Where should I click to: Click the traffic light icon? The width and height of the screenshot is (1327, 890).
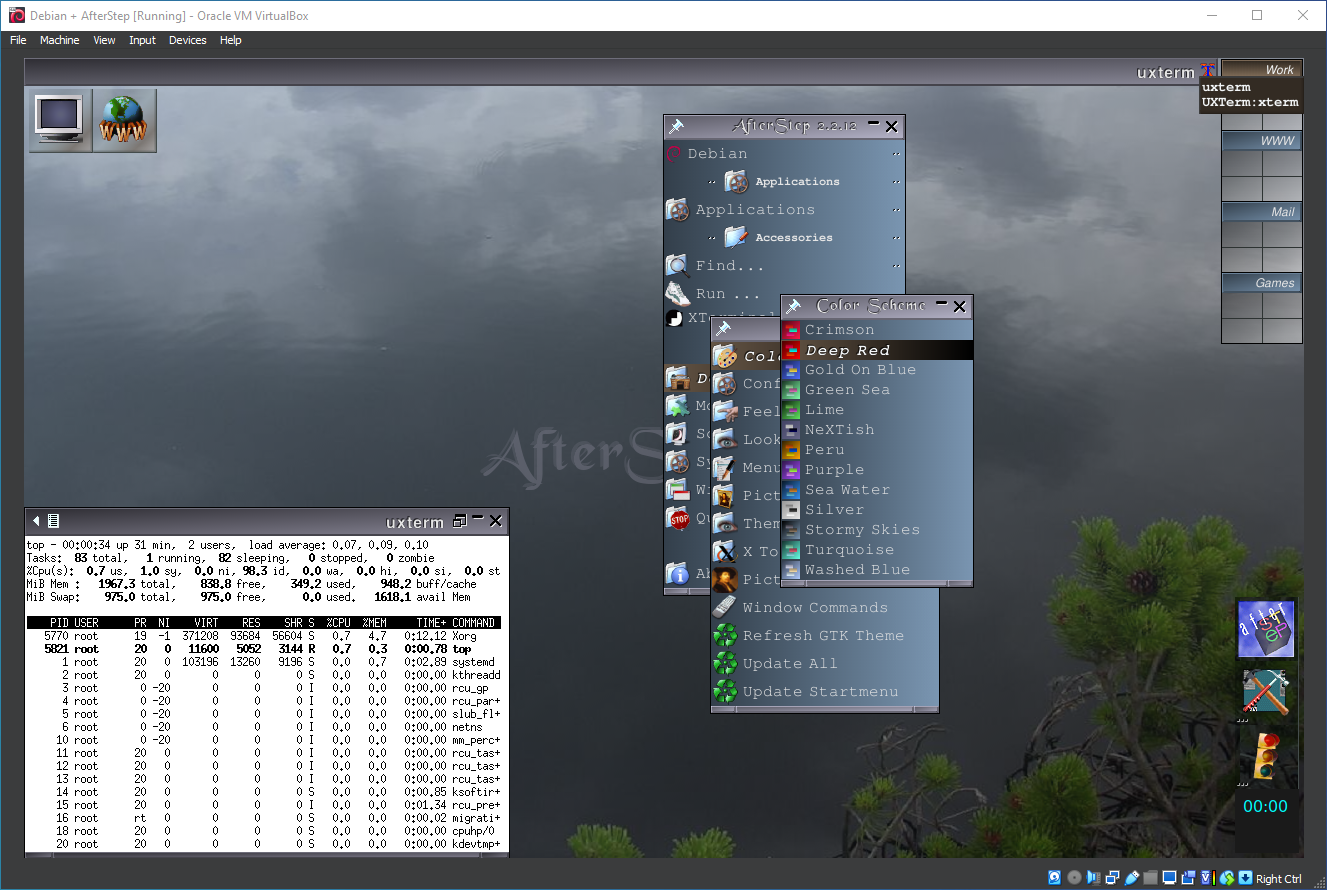1265,756
